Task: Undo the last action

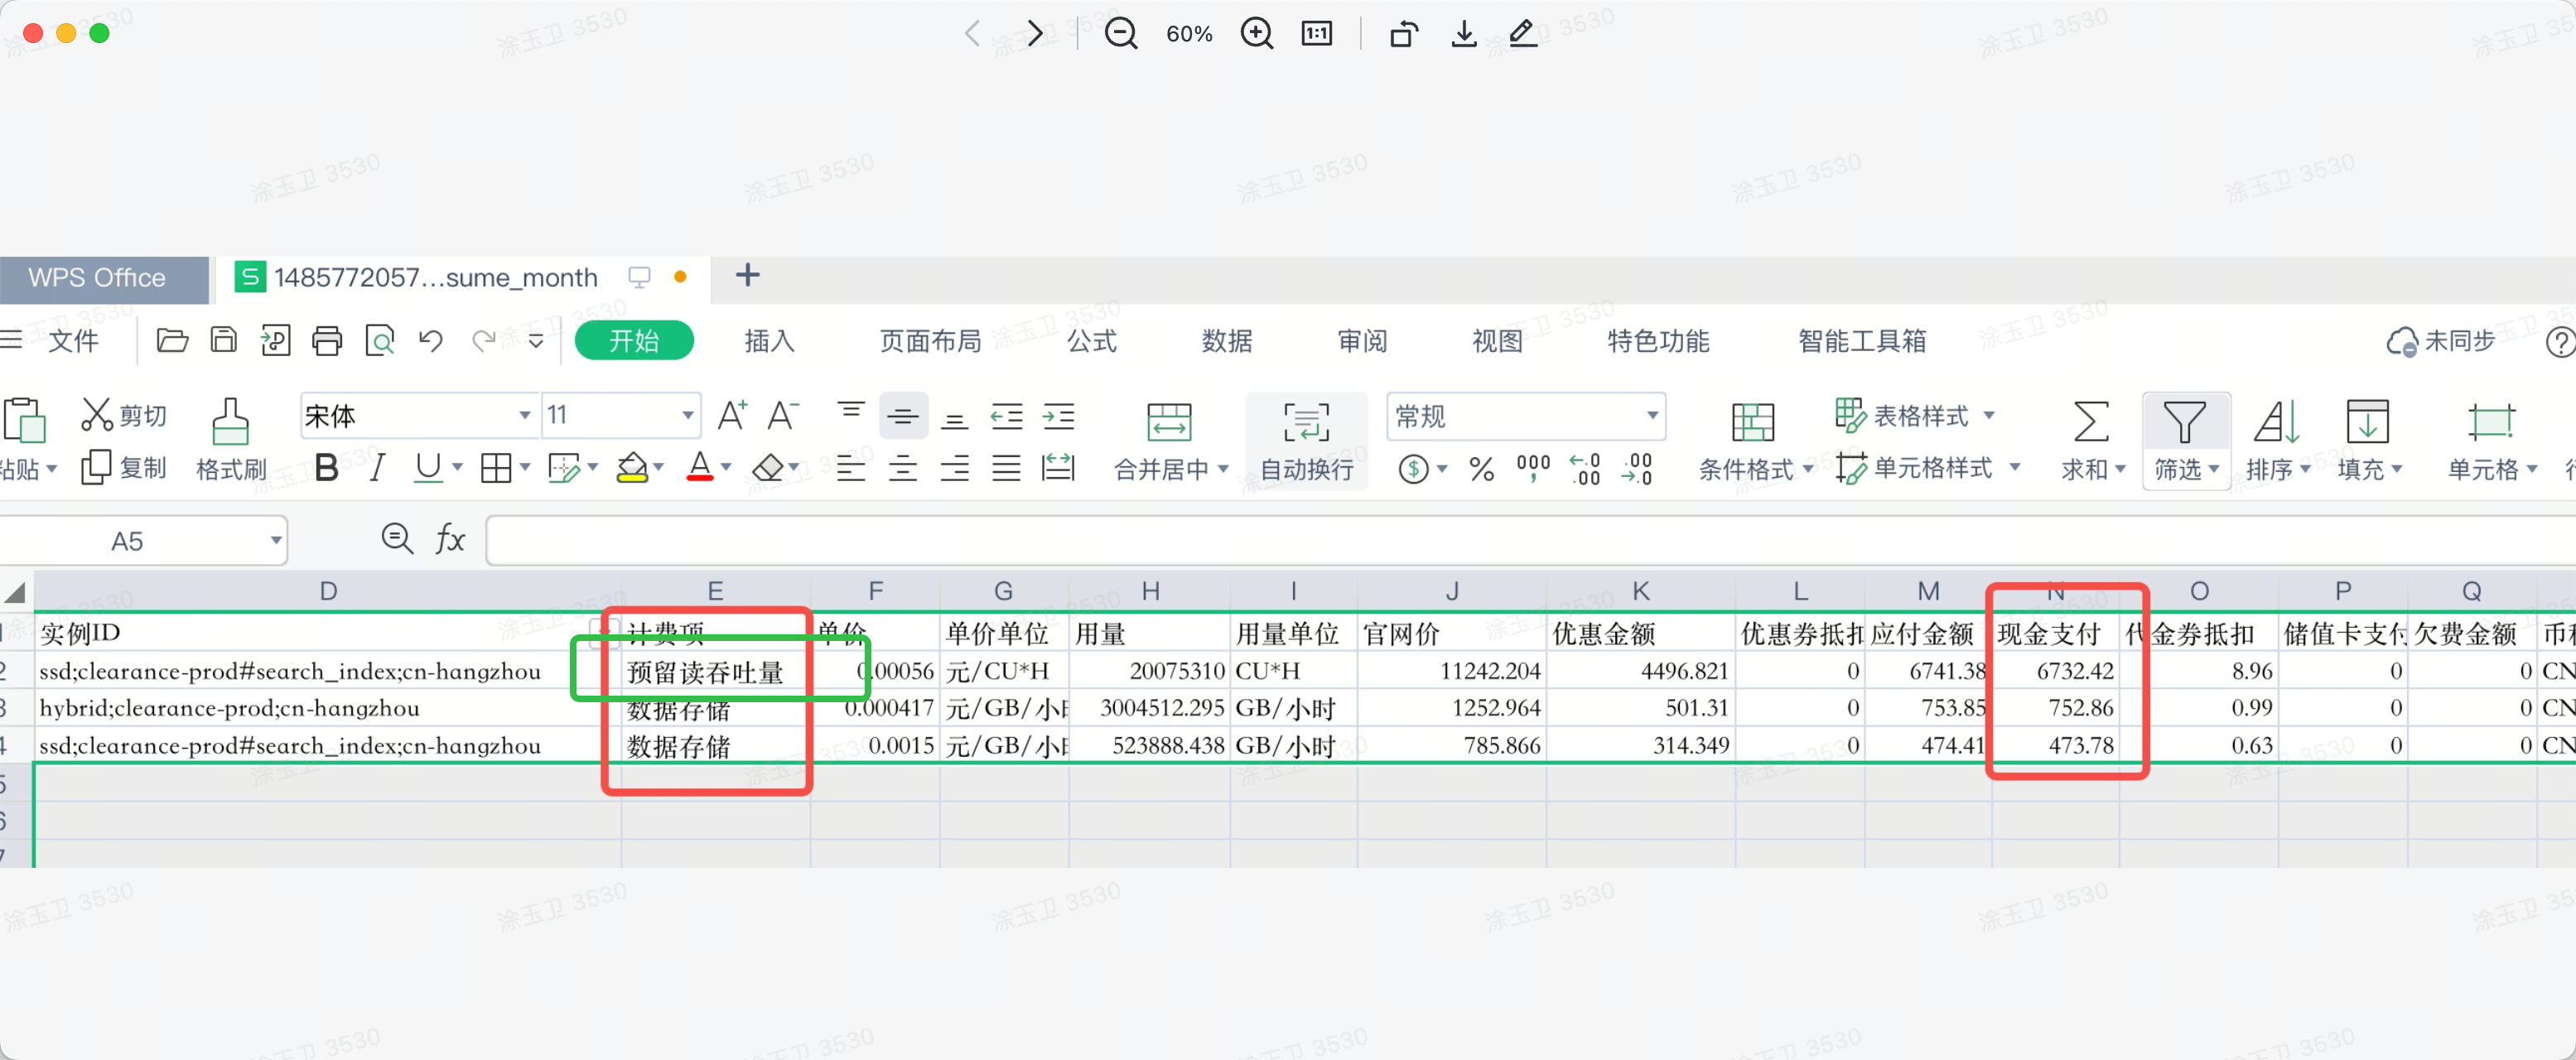Action: (431, 341)
